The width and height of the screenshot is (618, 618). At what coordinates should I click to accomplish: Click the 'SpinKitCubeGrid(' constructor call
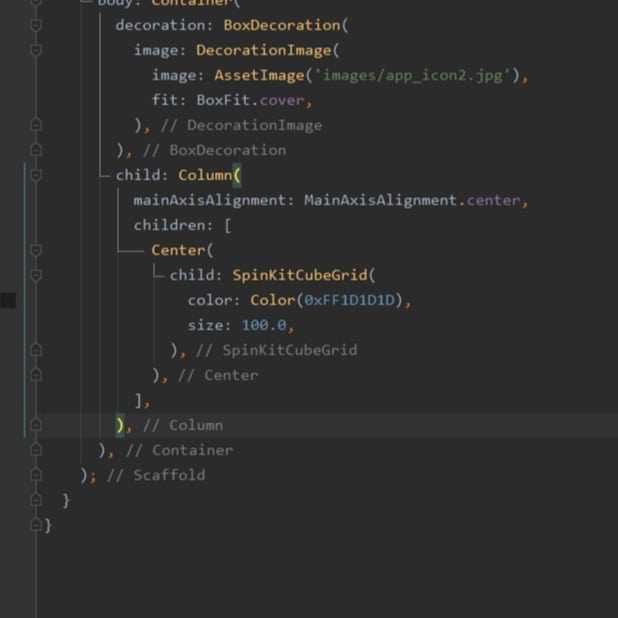pyautogui.click(x=304, y=275)
